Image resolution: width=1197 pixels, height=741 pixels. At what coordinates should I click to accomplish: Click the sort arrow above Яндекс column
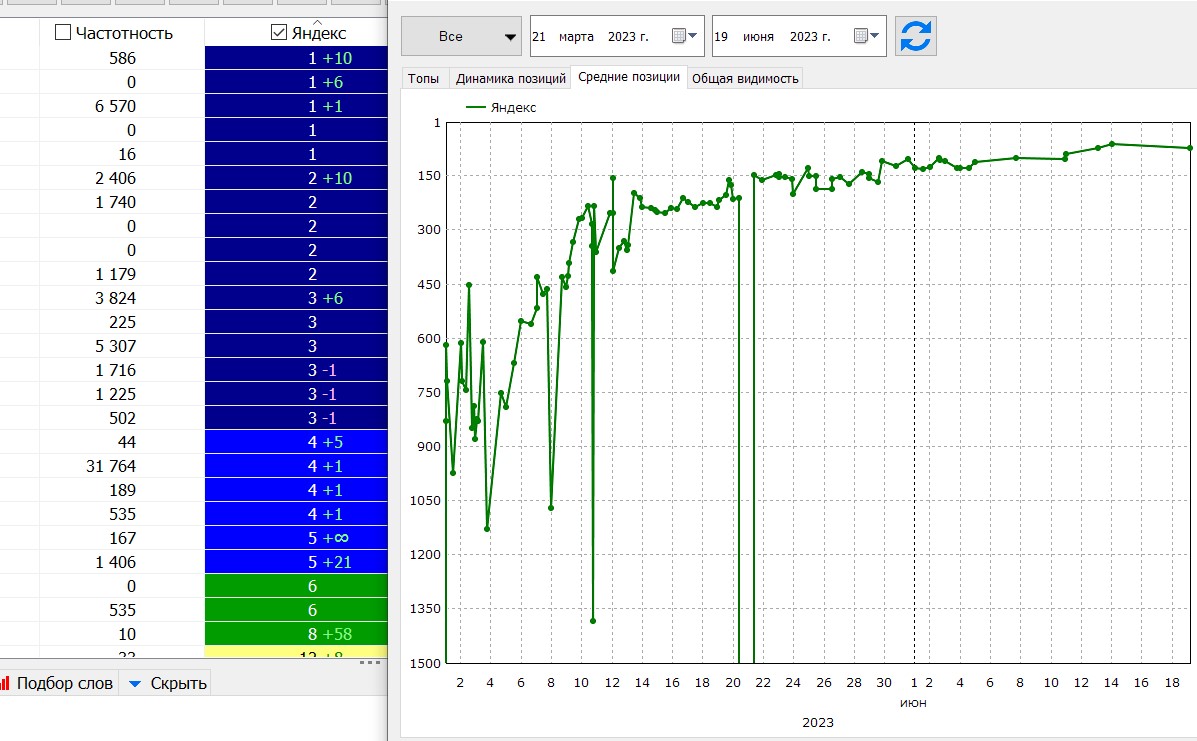(317, 20)
